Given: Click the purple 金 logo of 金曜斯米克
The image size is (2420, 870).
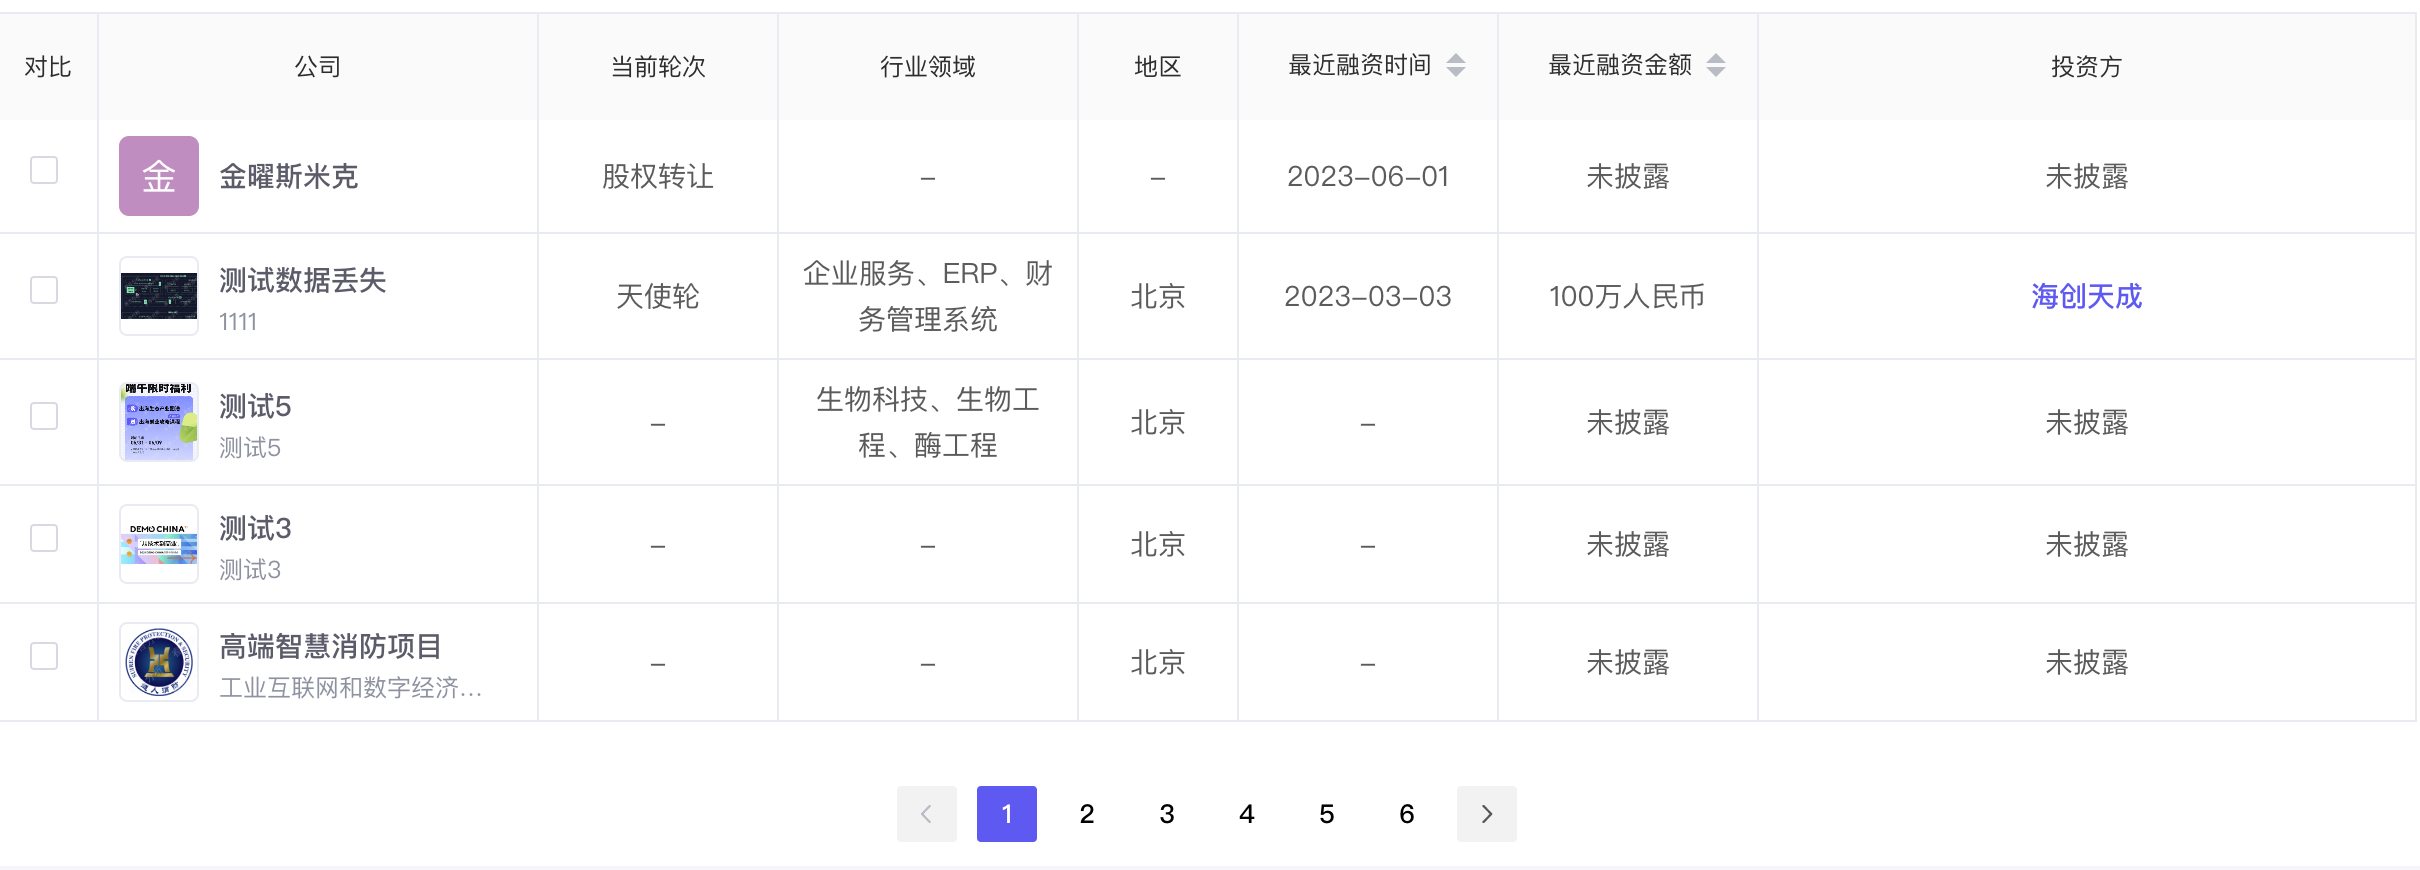Looking at the screenshot, I should point(158,176).
